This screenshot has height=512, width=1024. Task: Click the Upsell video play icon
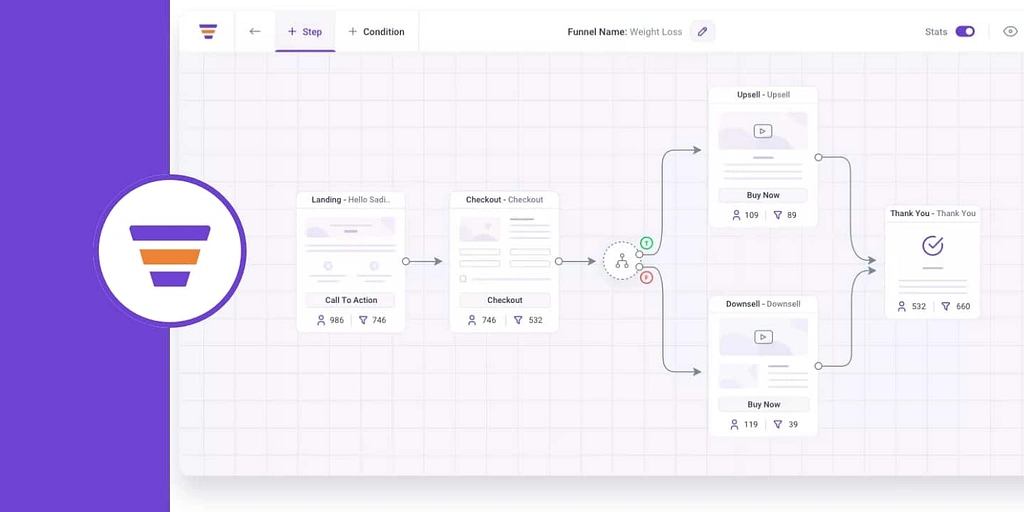[763, 131]
